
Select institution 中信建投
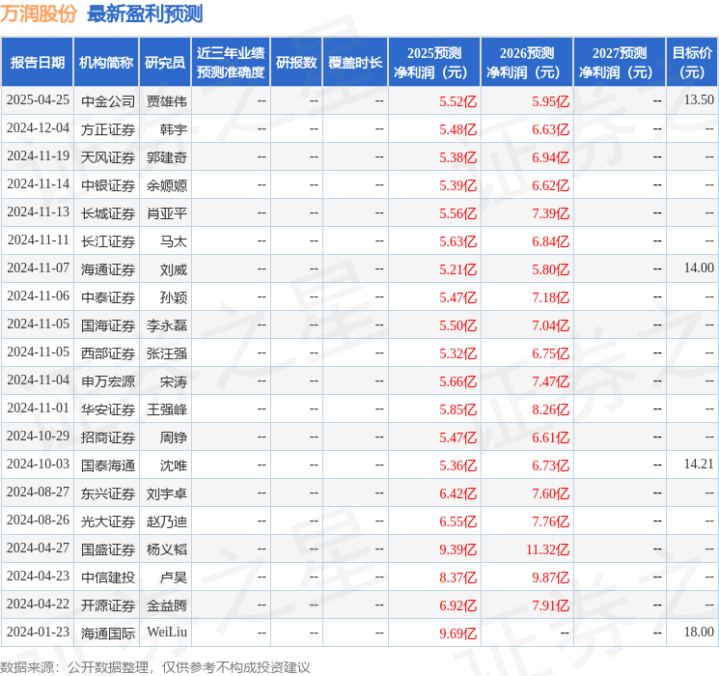point(108,578)
